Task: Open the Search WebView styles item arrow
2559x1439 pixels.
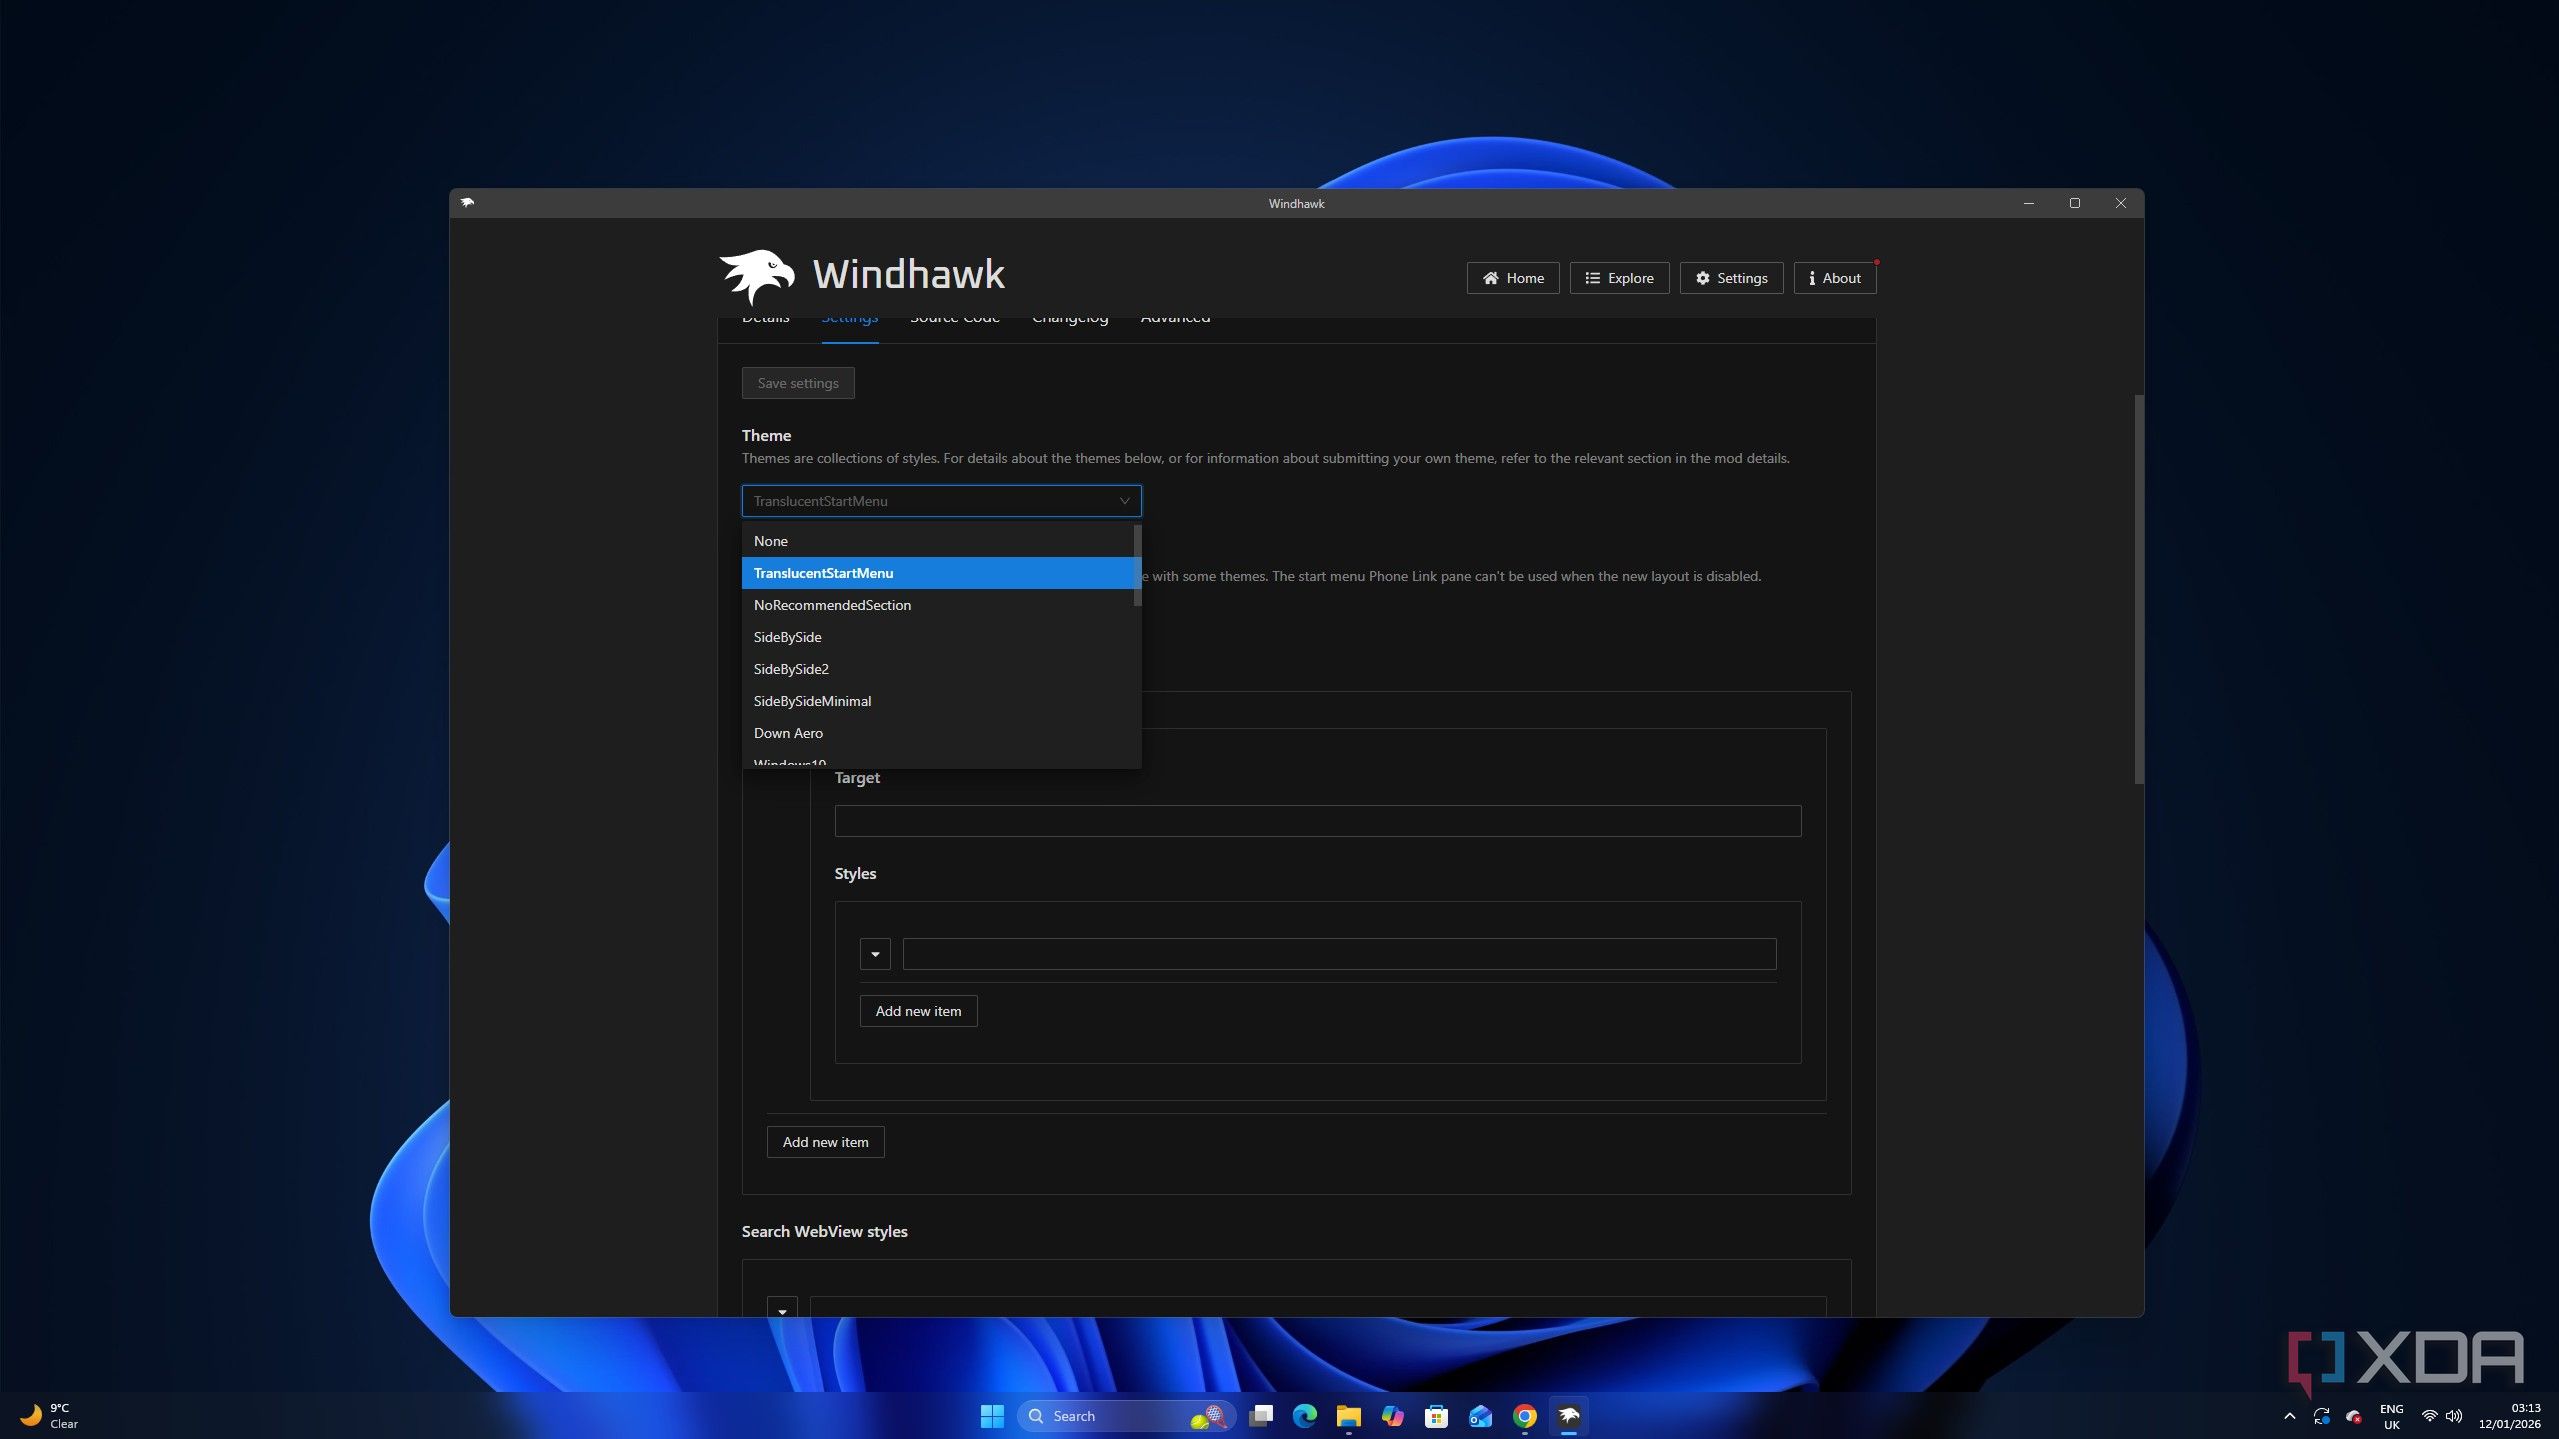Action: click(782, 1308)
